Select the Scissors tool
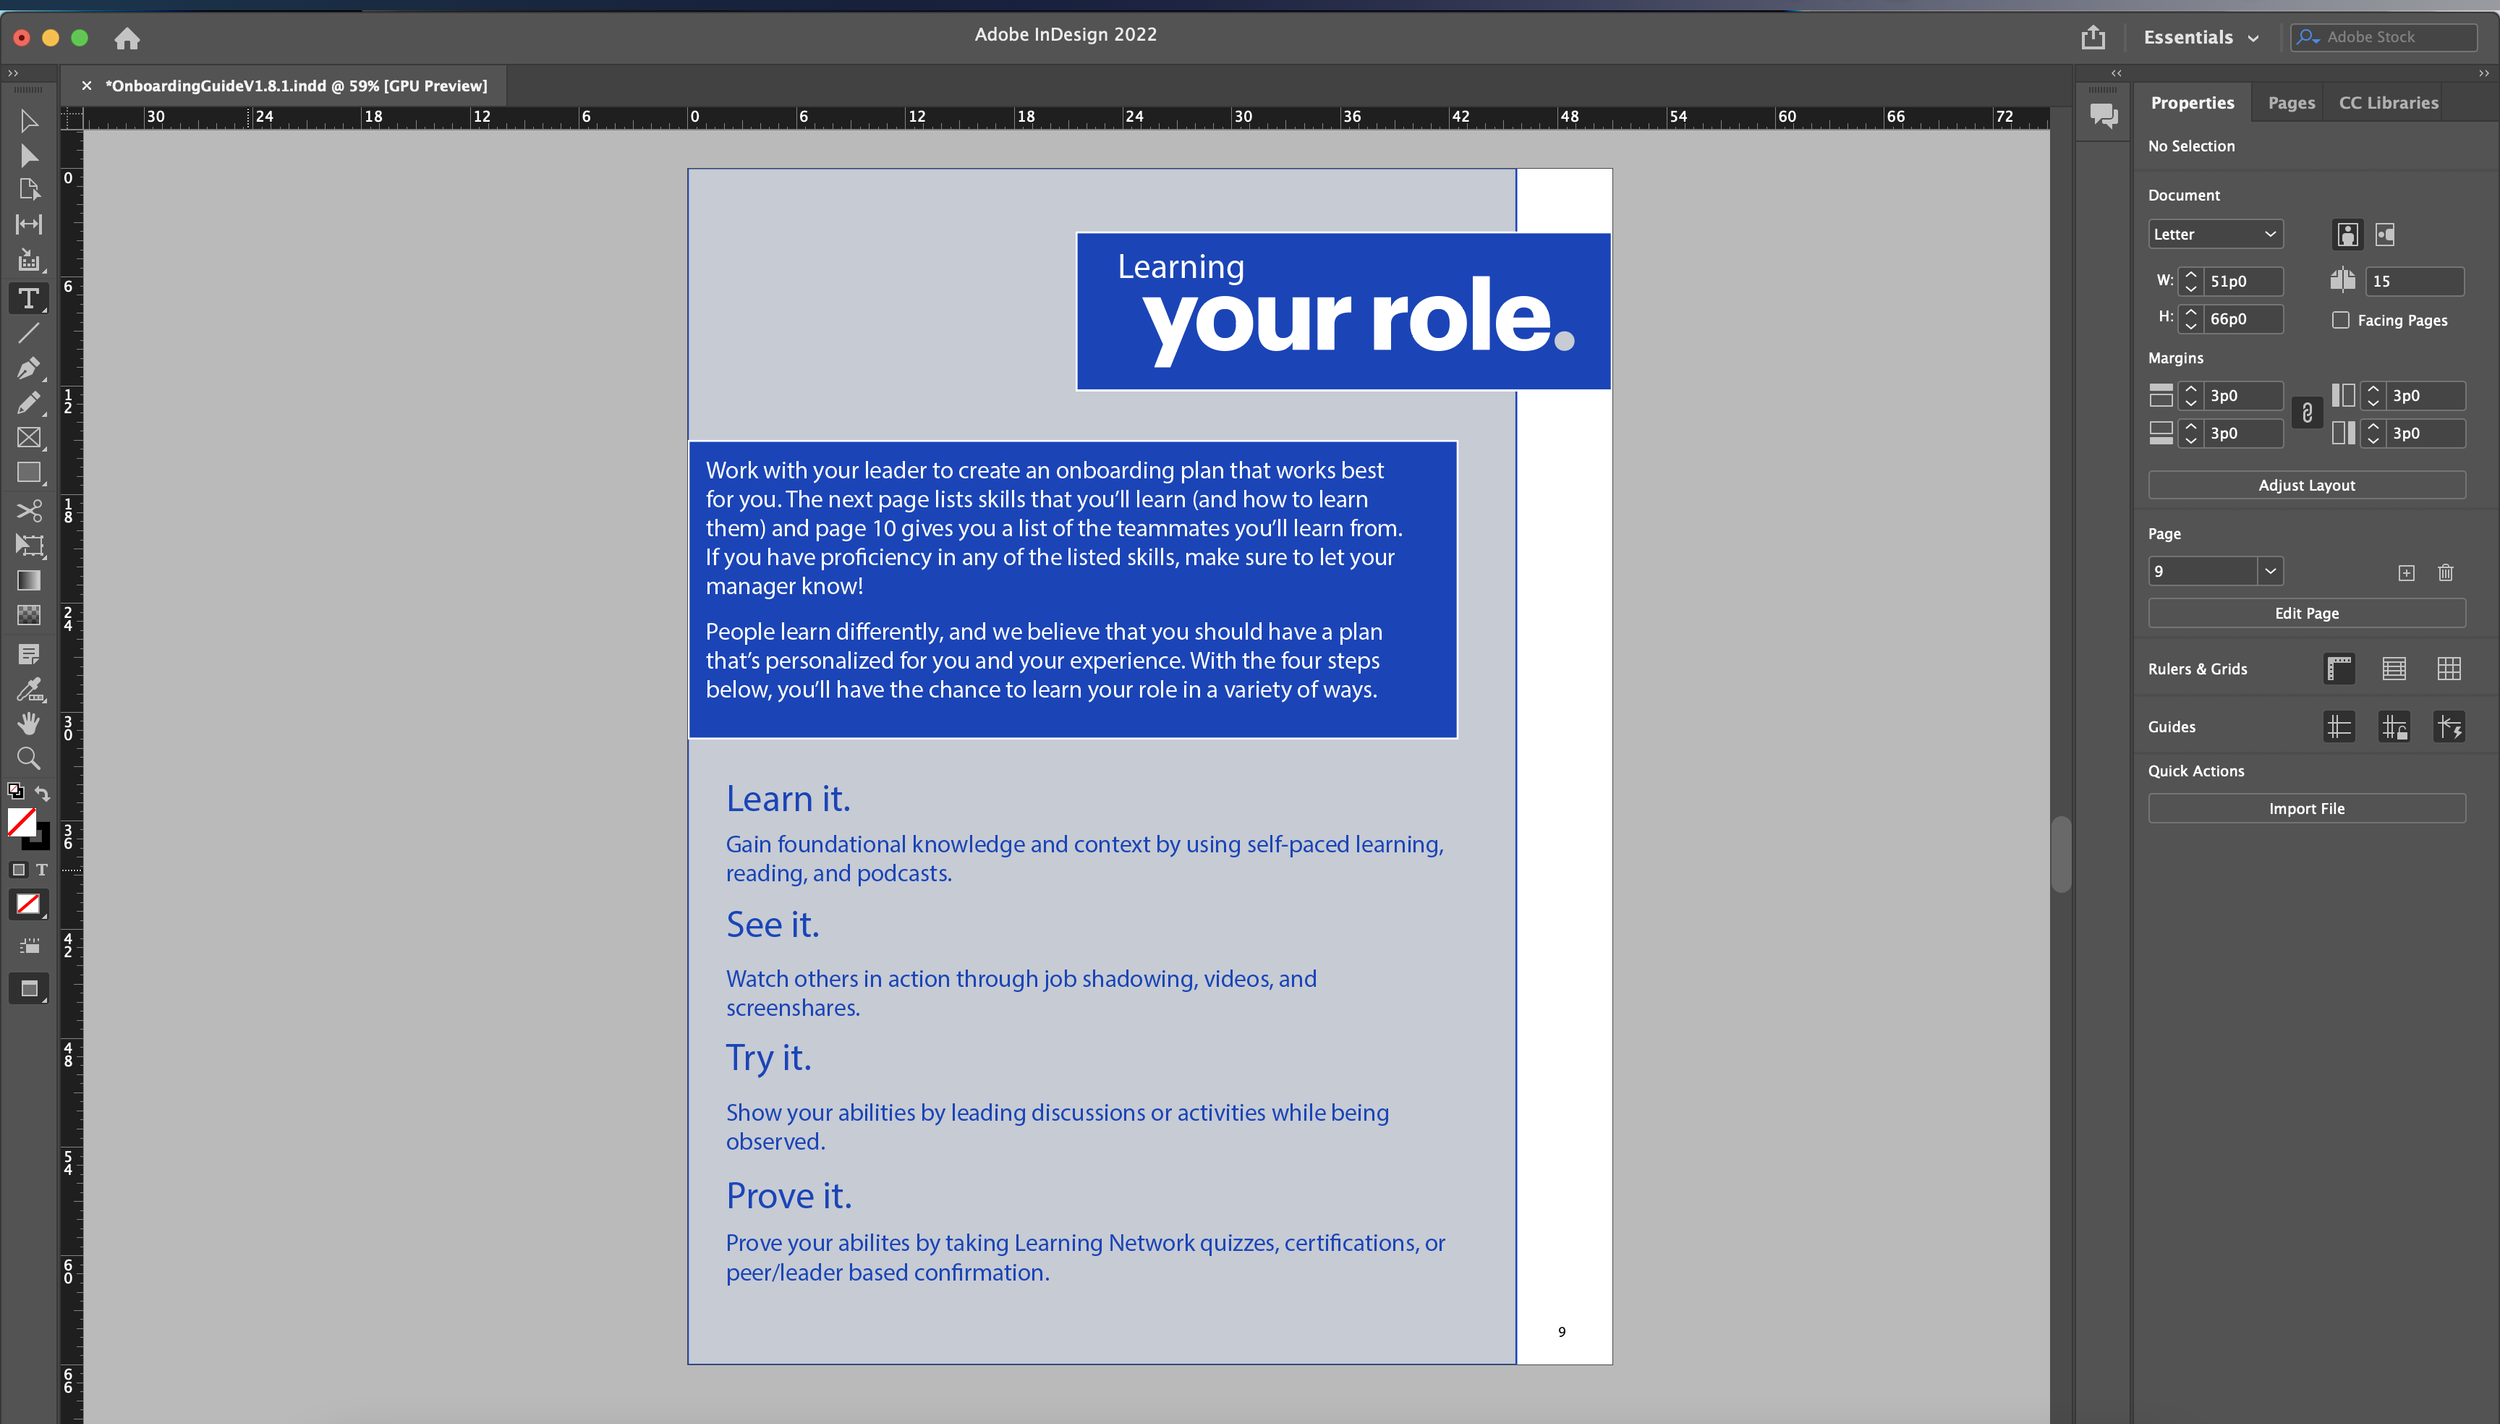2500x1424 pixels. [x=28, y=511]
